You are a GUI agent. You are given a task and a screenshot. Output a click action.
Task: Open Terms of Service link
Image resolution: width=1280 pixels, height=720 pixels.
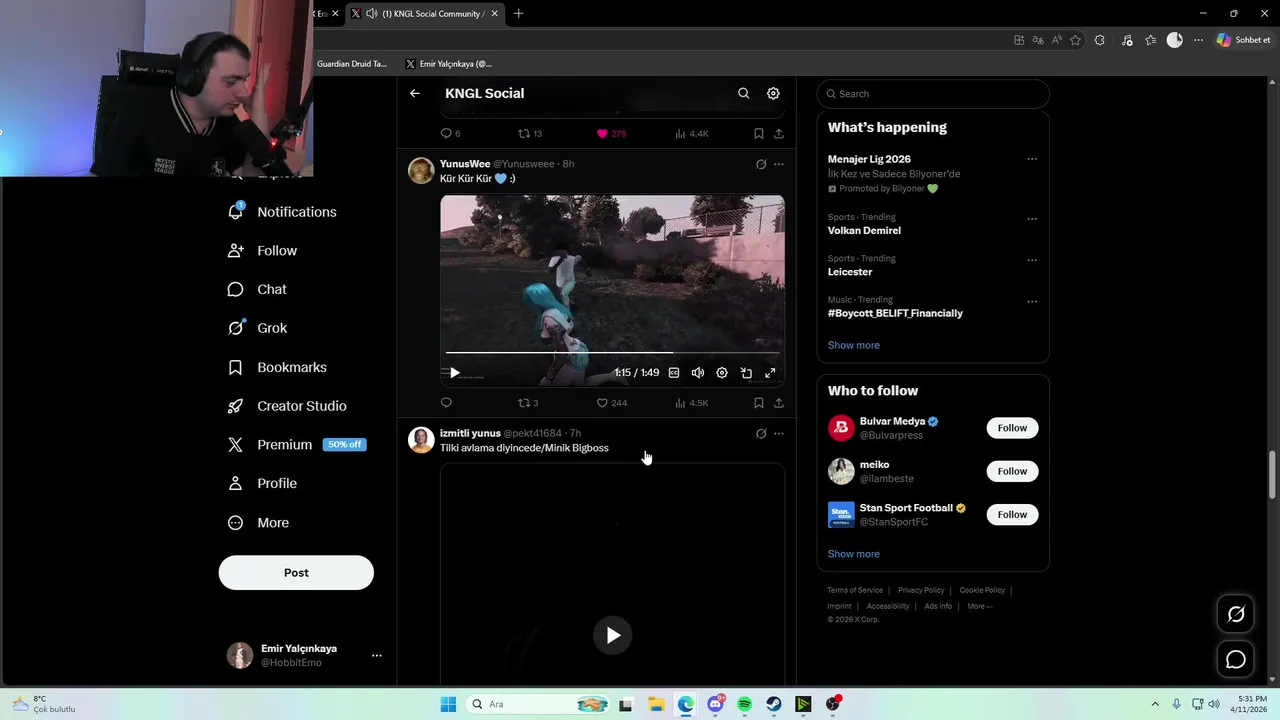coord(855,590)
